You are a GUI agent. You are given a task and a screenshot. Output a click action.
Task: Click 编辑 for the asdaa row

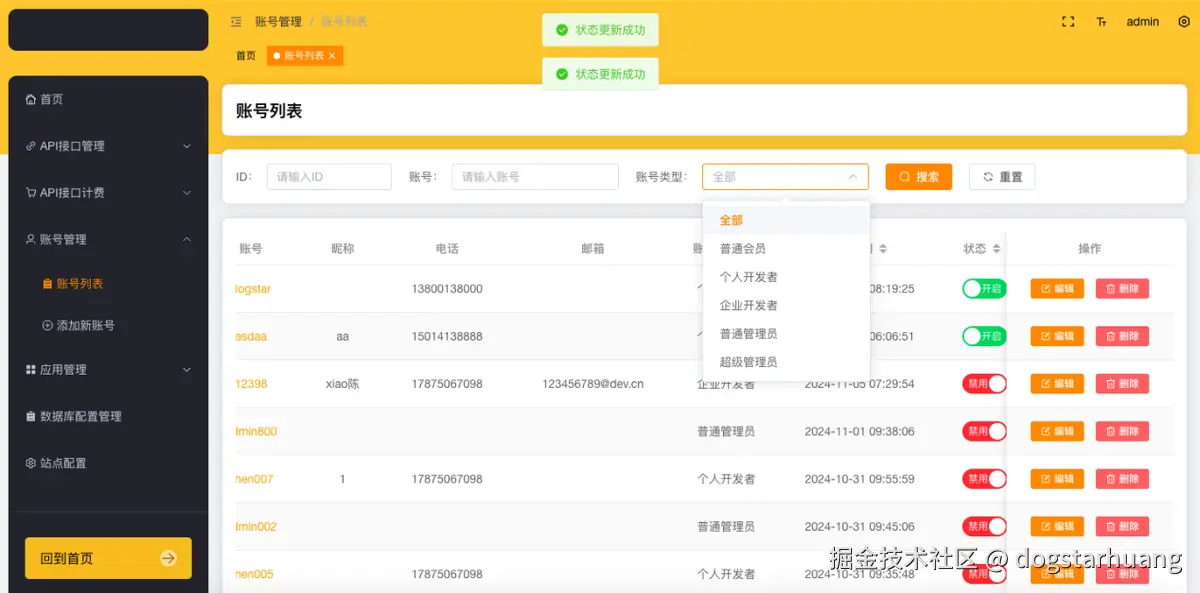point(1057,336)
